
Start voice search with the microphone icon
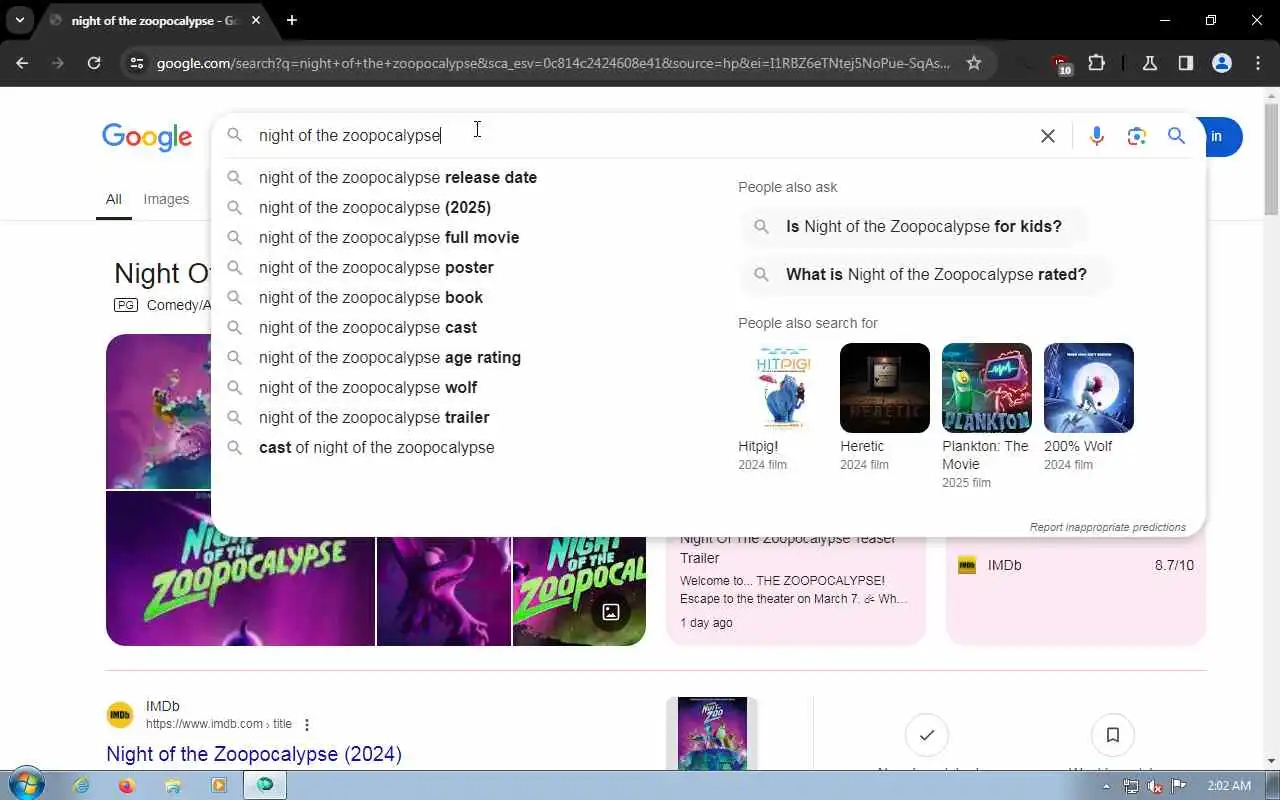pos(1097,136)
